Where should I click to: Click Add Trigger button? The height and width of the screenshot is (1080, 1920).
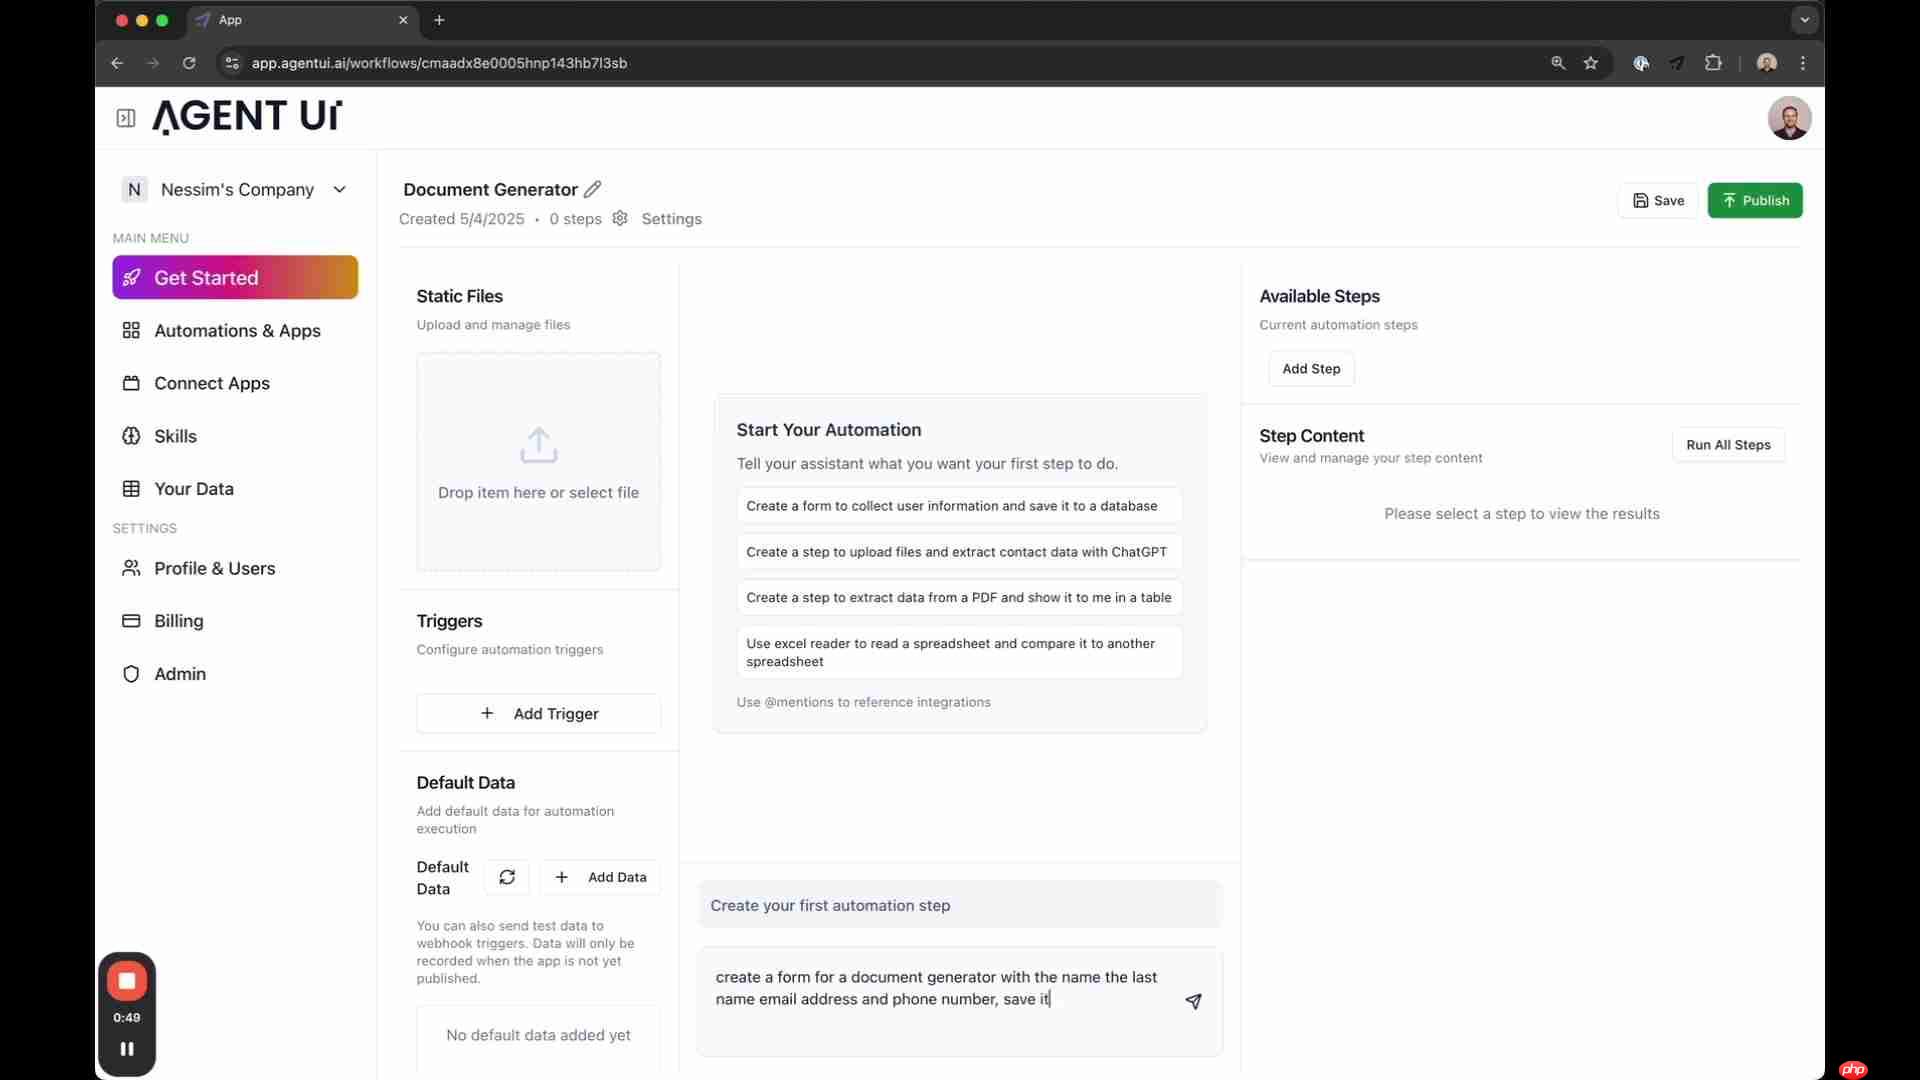coord(538,713)
